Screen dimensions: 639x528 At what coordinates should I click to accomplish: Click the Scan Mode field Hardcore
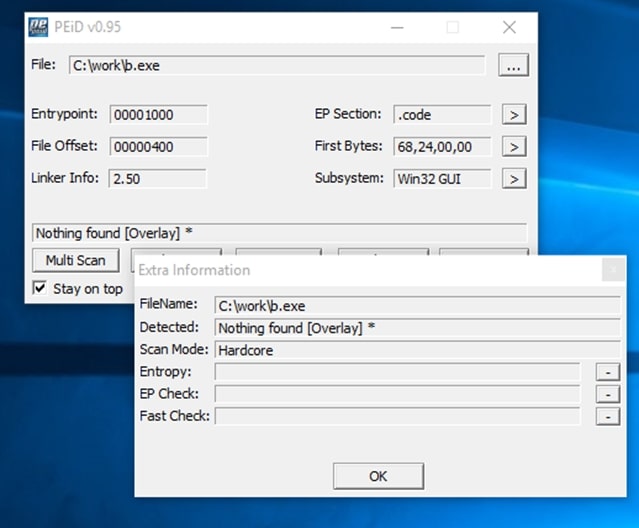point(417,350)
